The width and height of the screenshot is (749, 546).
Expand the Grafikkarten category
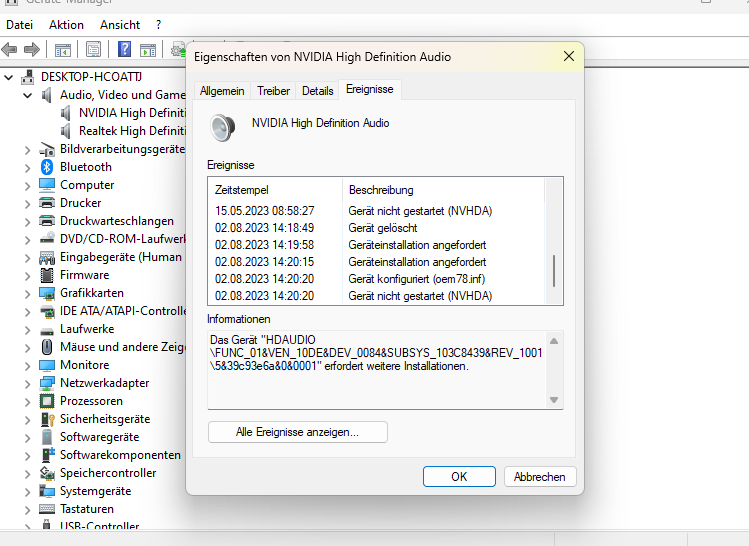(x=28, y=294)
